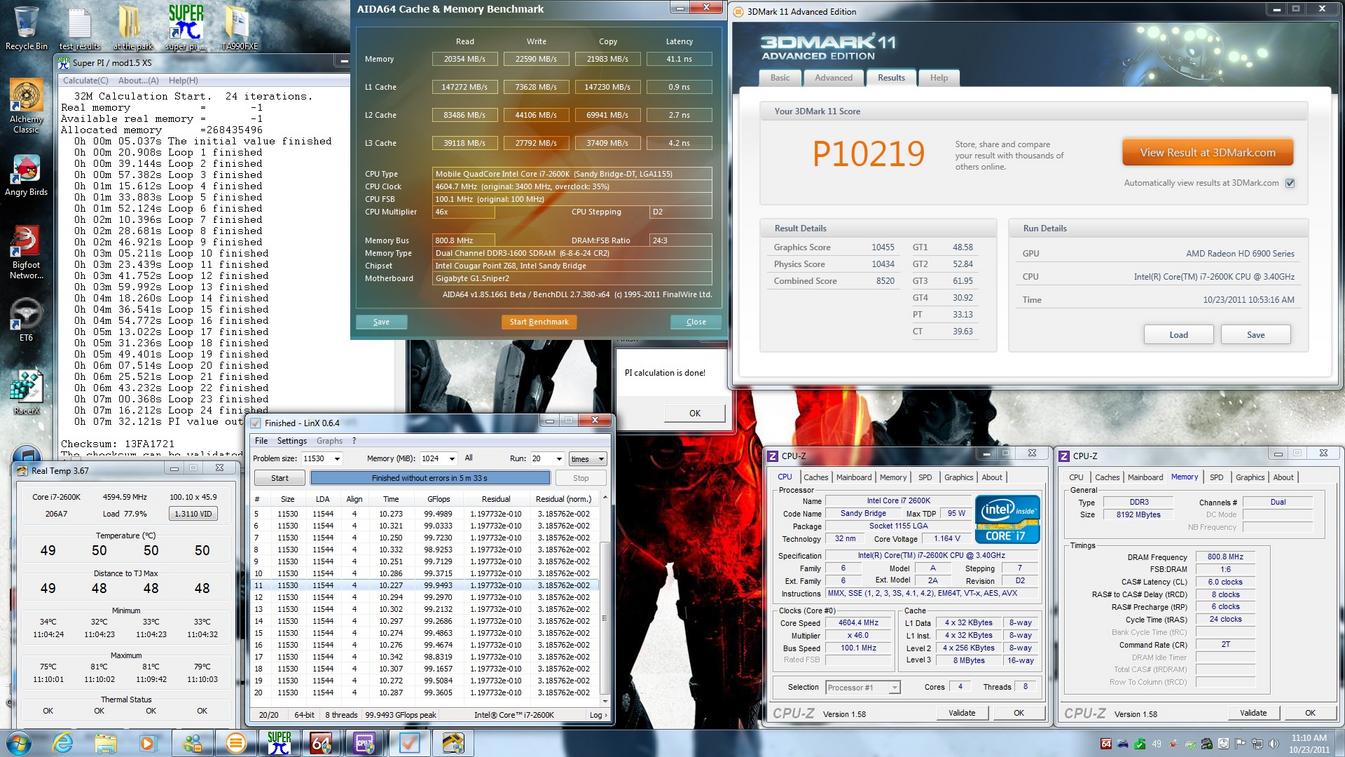Click the 3DMark Save button
This screenshot has height=757, width=1345.
pos(1255,335)
